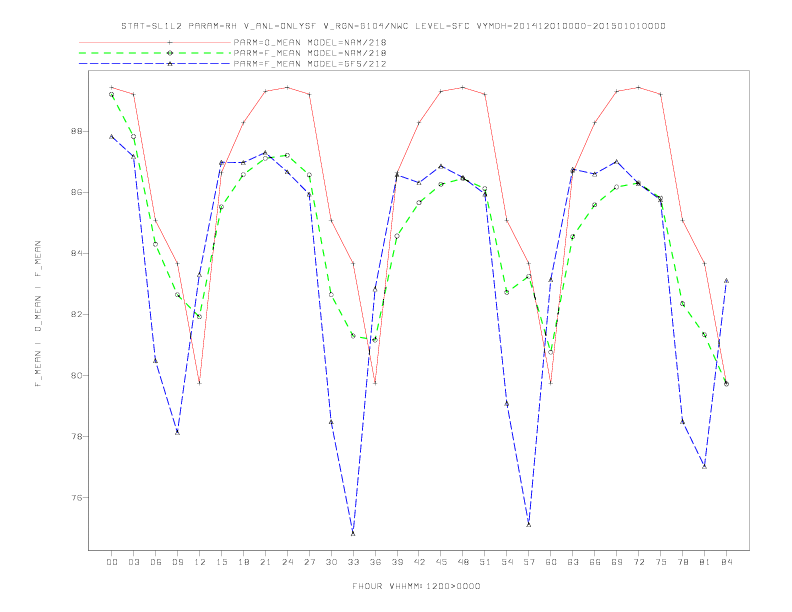Click x-axis tick label 54

[x=507, y=562]
